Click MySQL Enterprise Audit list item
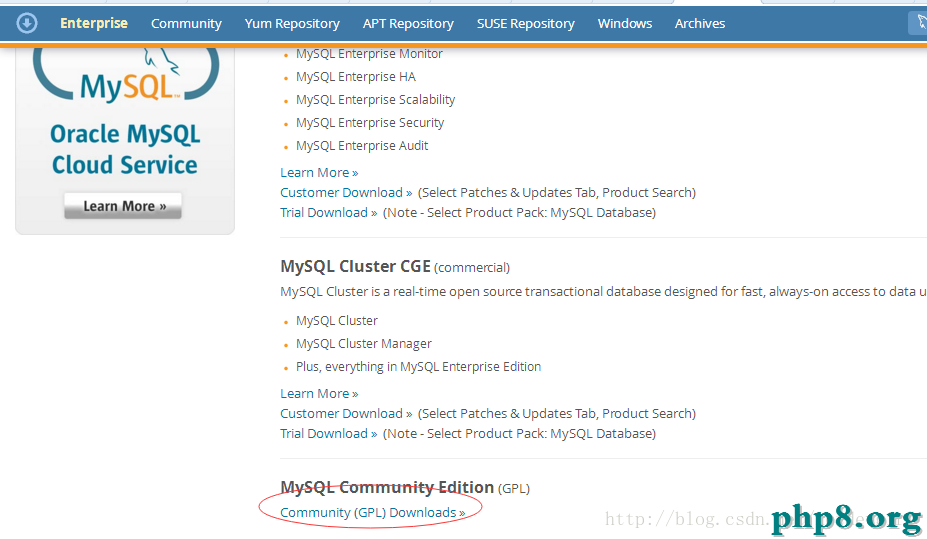The height and width of the screenshot is (539, 927). [362, 146]
